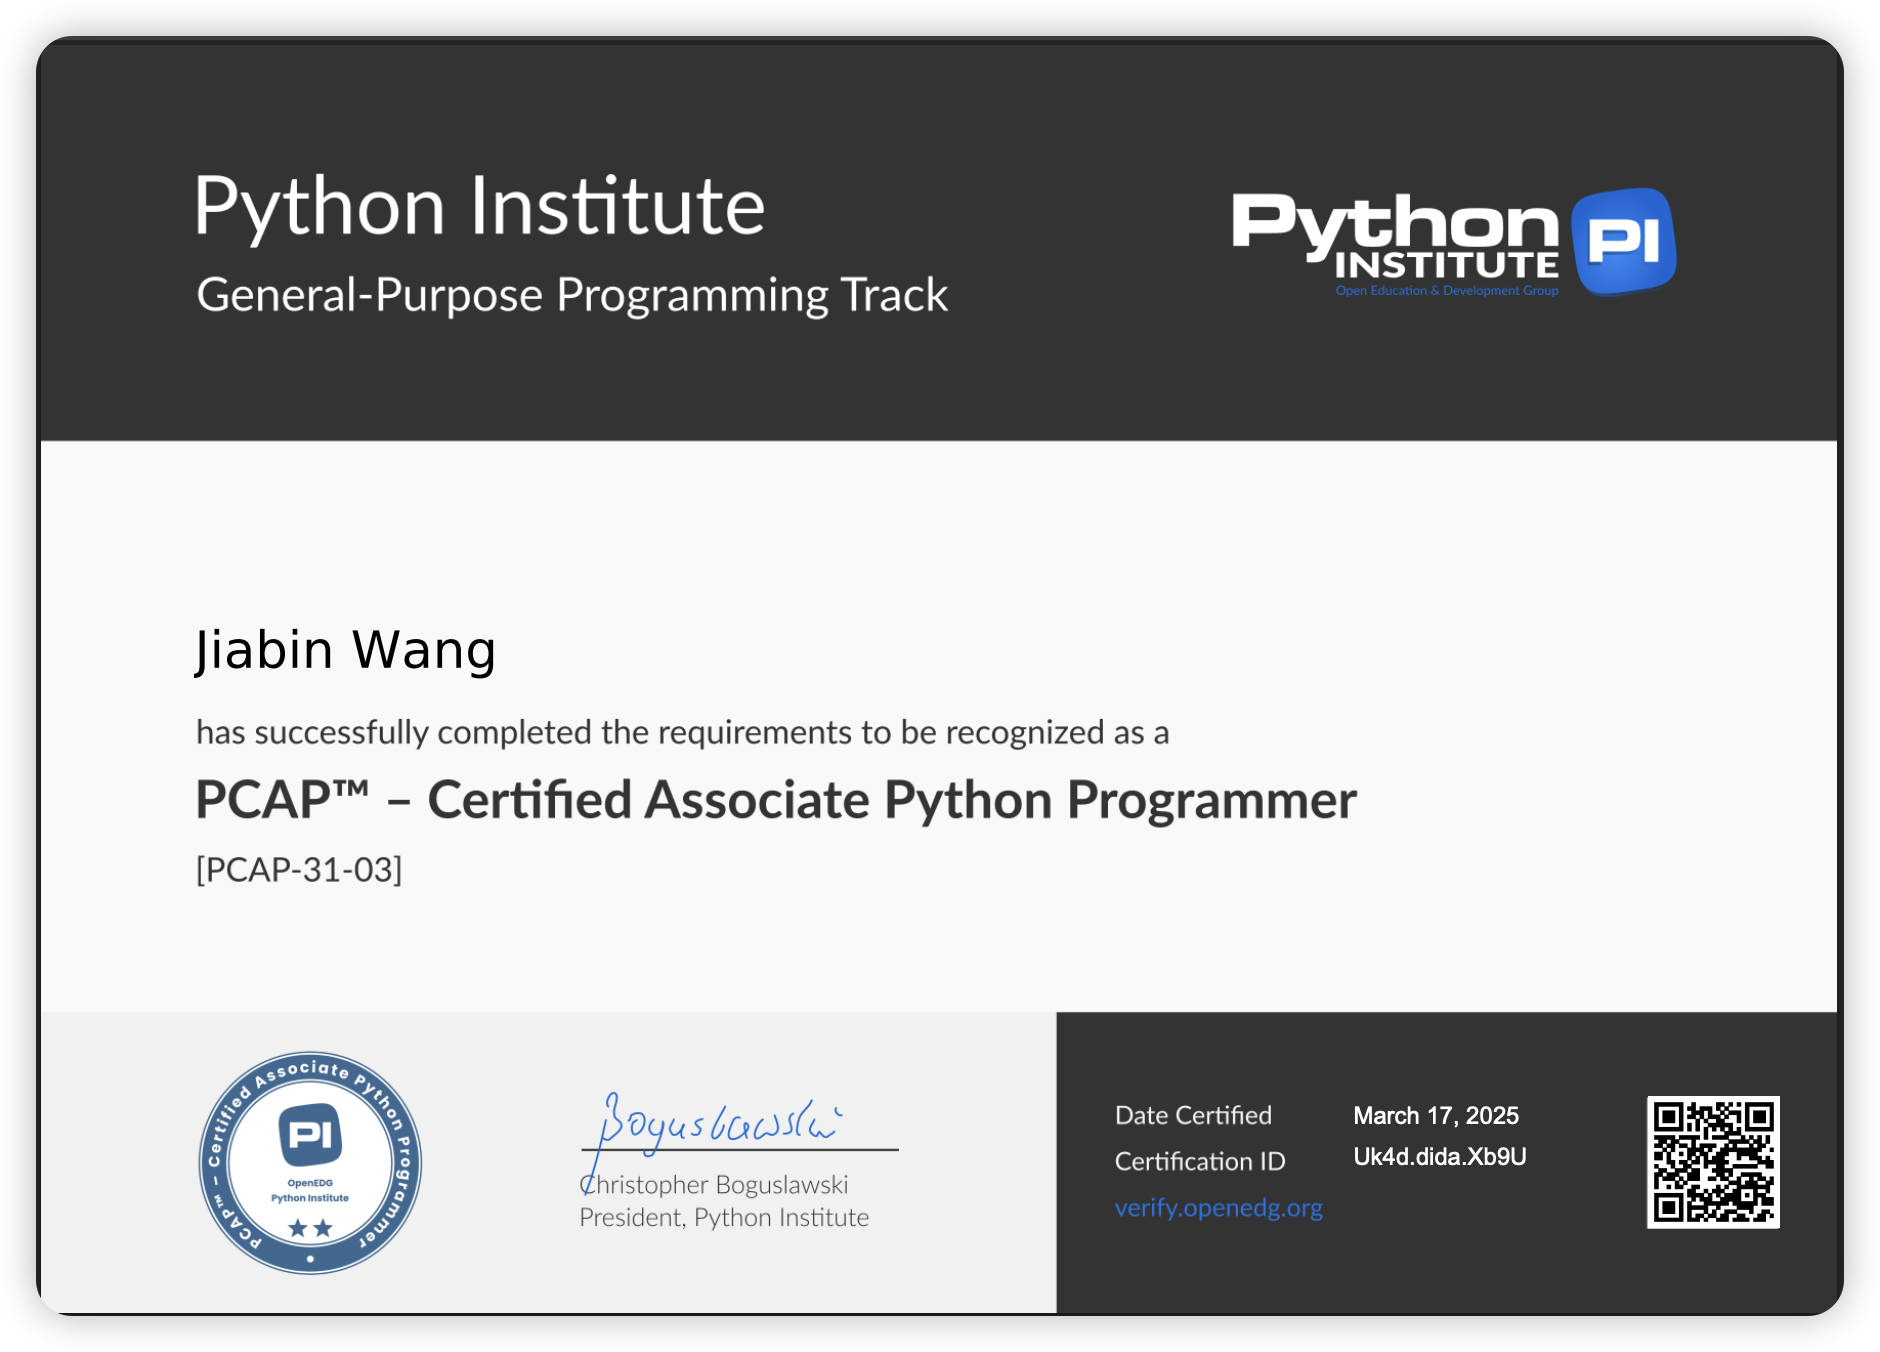The height and width of the screenshot is (1352, 1880).
Task: Click the two stars on seal
Action: pyautogui.click(x=310, y=1228)
